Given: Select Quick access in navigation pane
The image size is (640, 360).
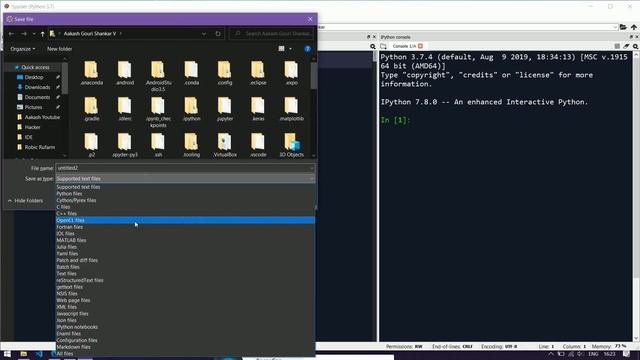Looking at the screenshot, I should pos(35,67).
